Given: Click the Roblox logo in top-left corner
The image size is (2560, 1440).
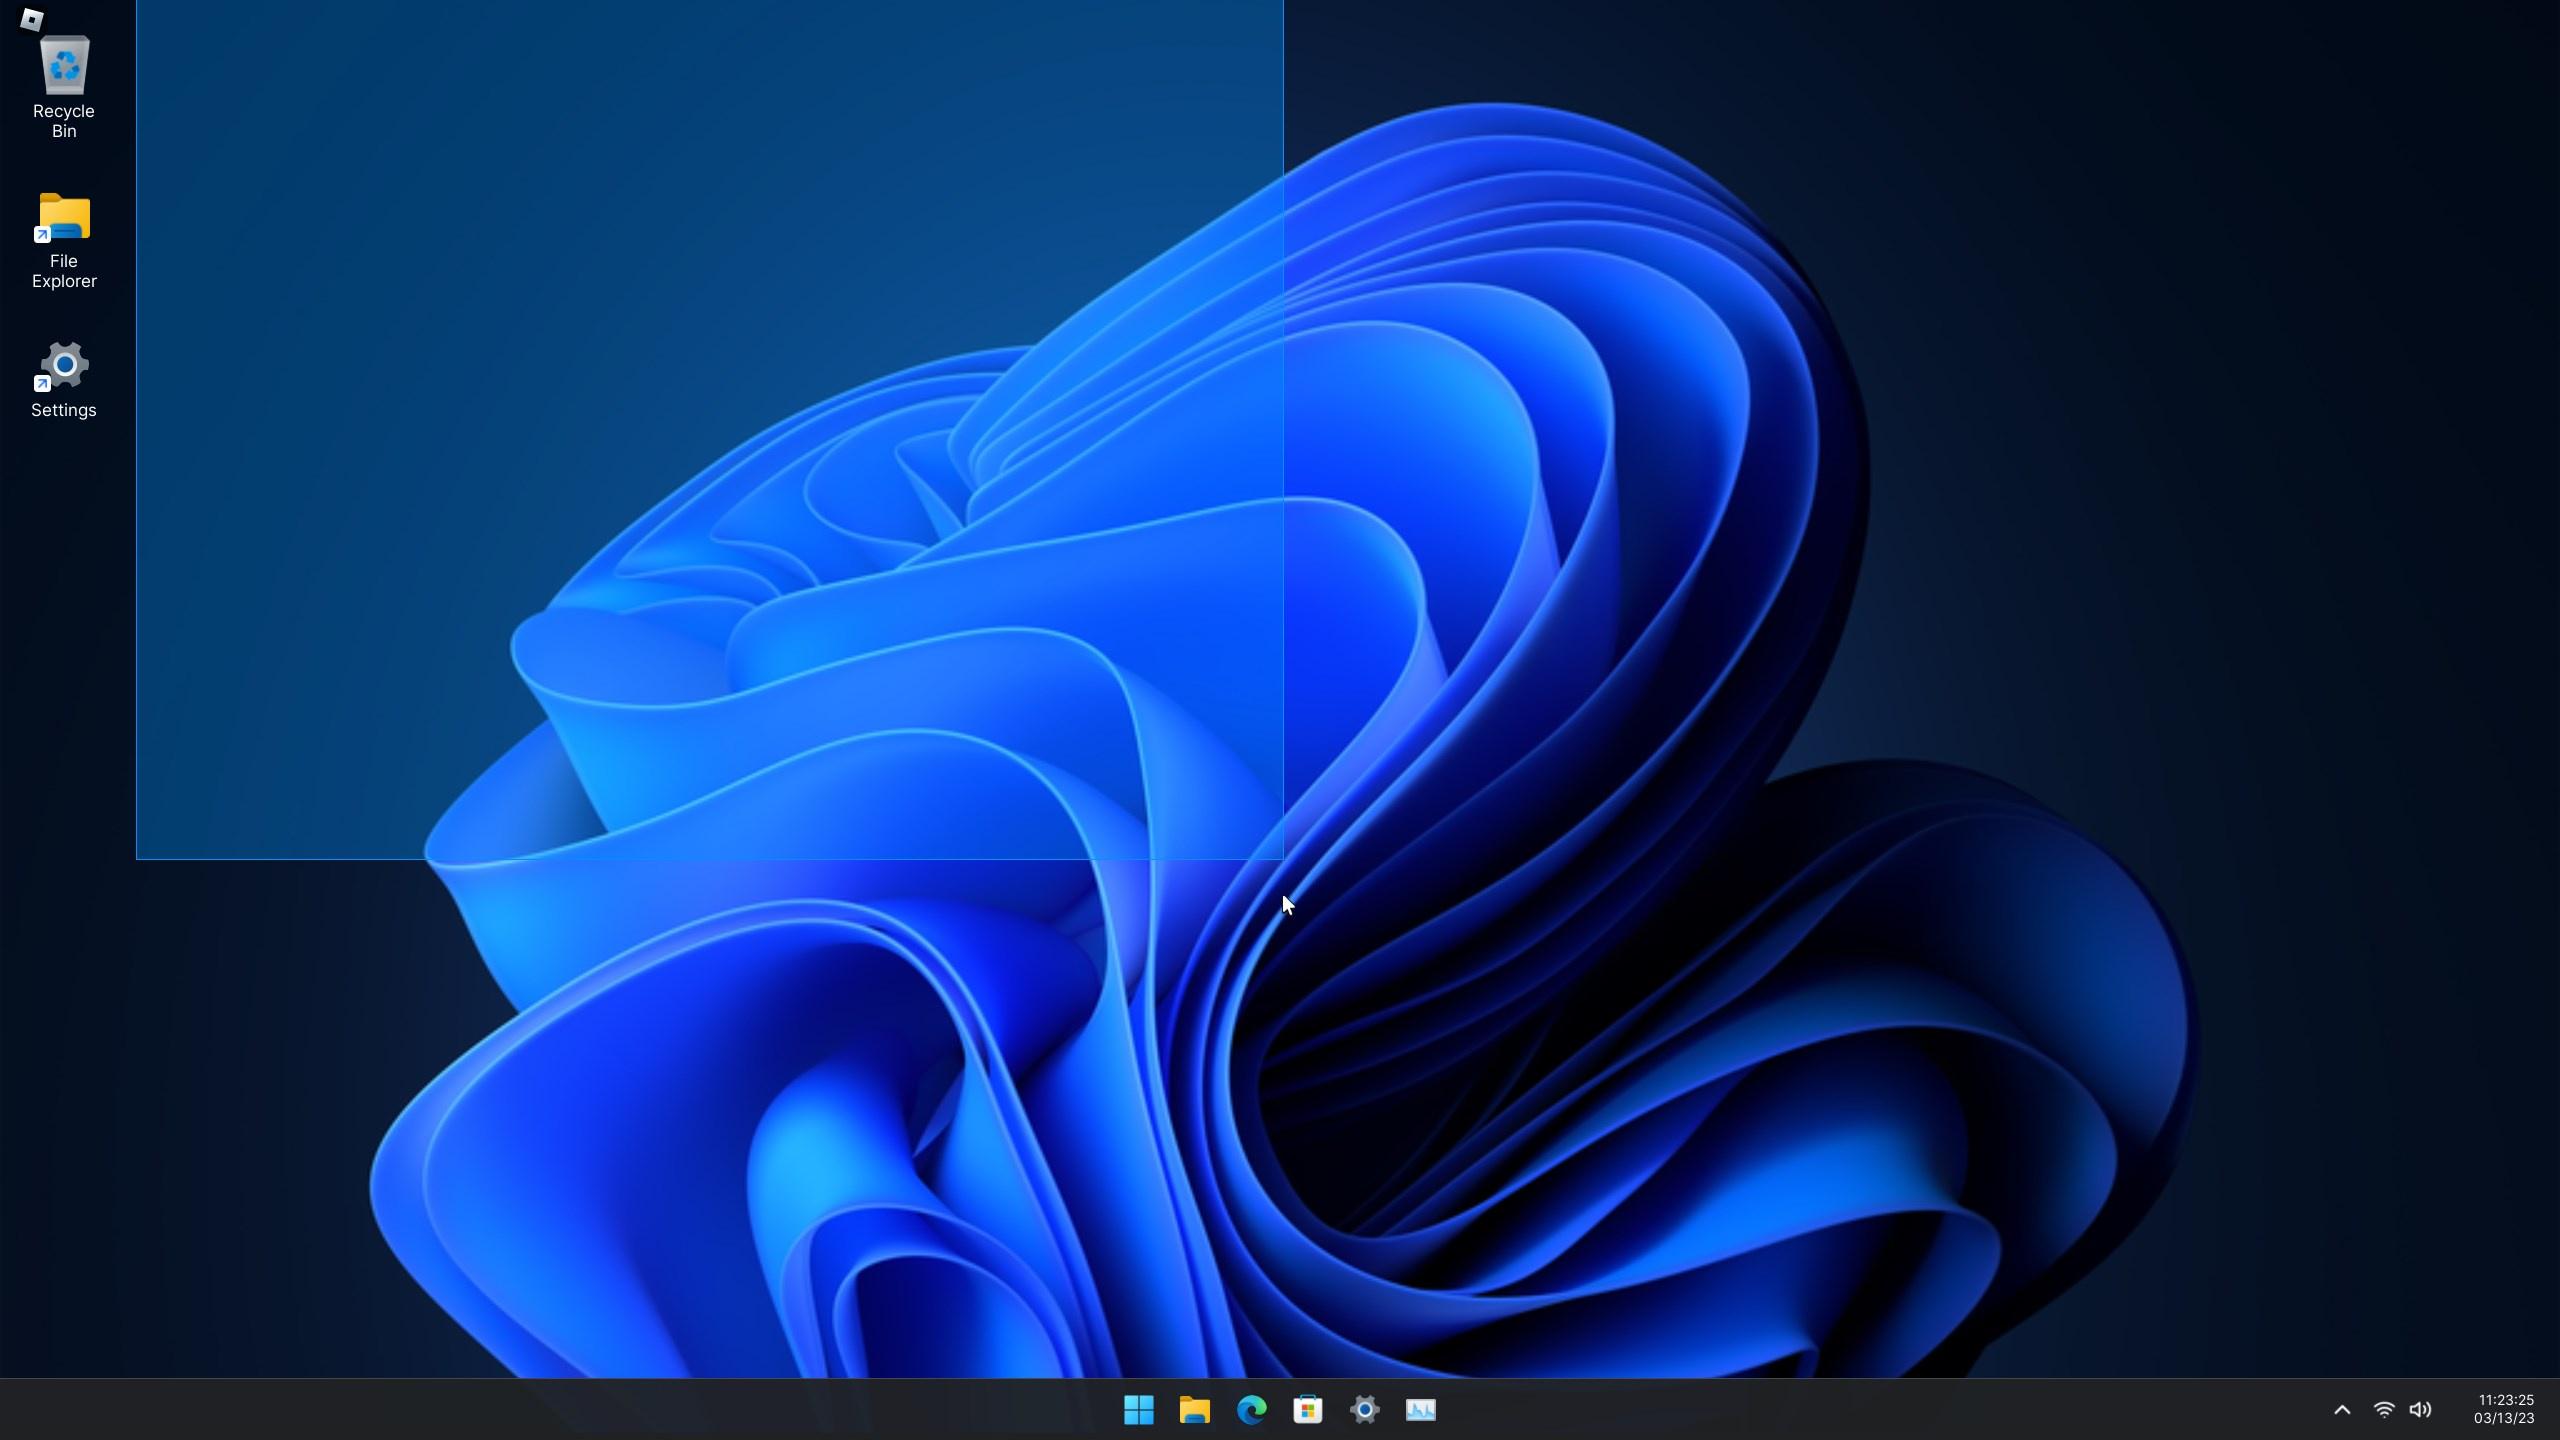Looking at the screenshot, I should (x=31, y=19).
